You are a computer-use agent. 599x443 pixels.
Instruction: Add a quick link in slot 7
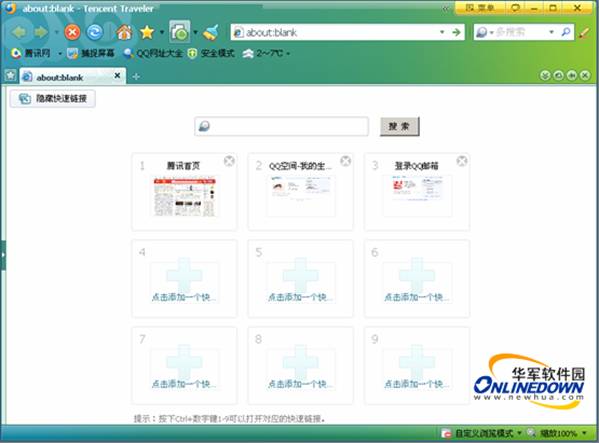coord(184,366)
